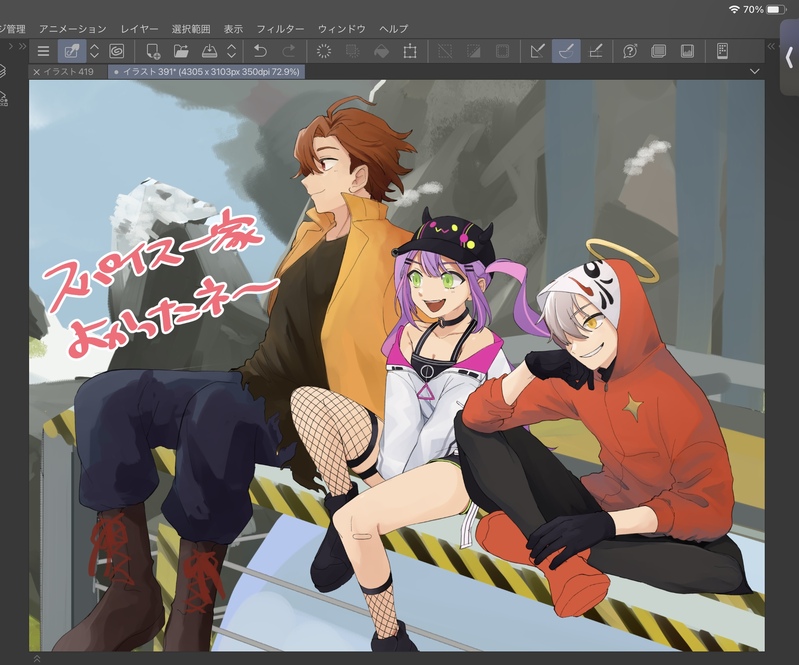The height and width of the screenshot is (665, 799).
Task: Open the layer stack icon in left sidebar
Action: [x=3, y=71]
